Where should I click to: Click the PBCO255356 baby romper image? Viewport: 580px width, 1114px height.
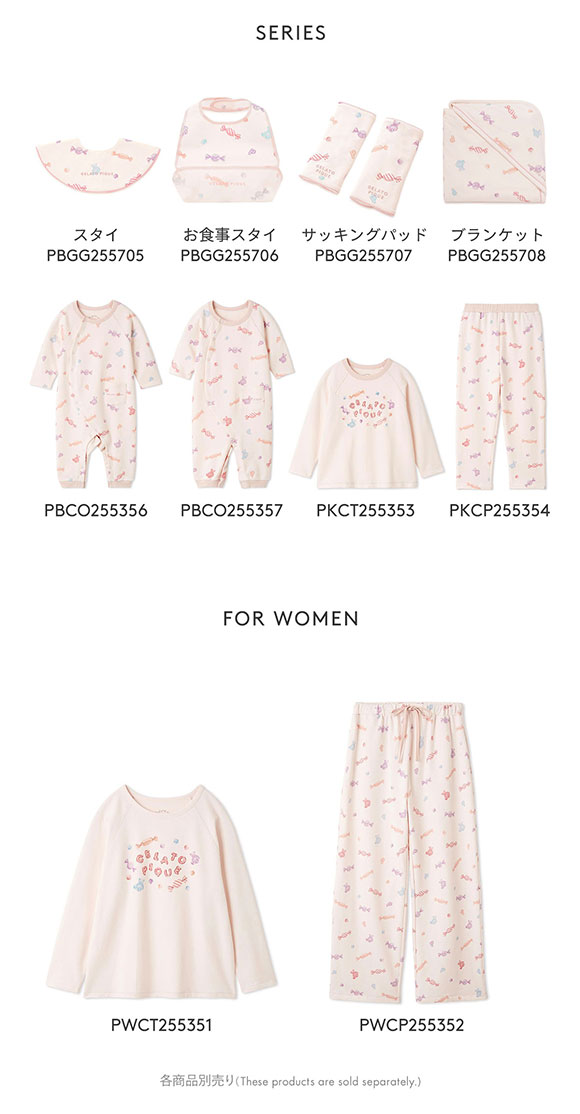(96, 394)
